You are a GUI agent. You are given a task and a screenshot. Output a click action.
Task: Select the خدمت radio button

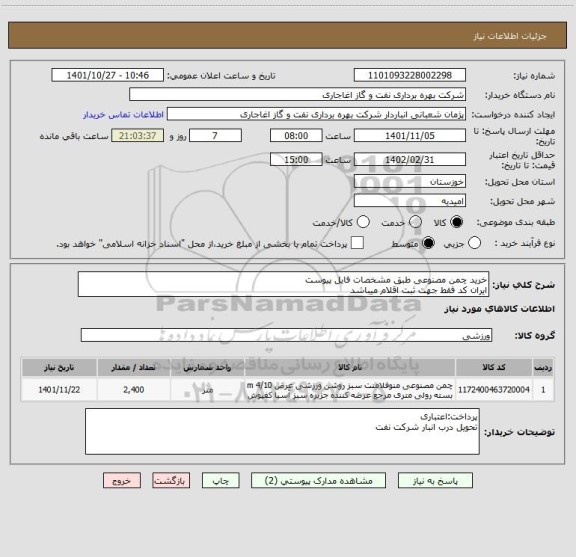[415, 222]
